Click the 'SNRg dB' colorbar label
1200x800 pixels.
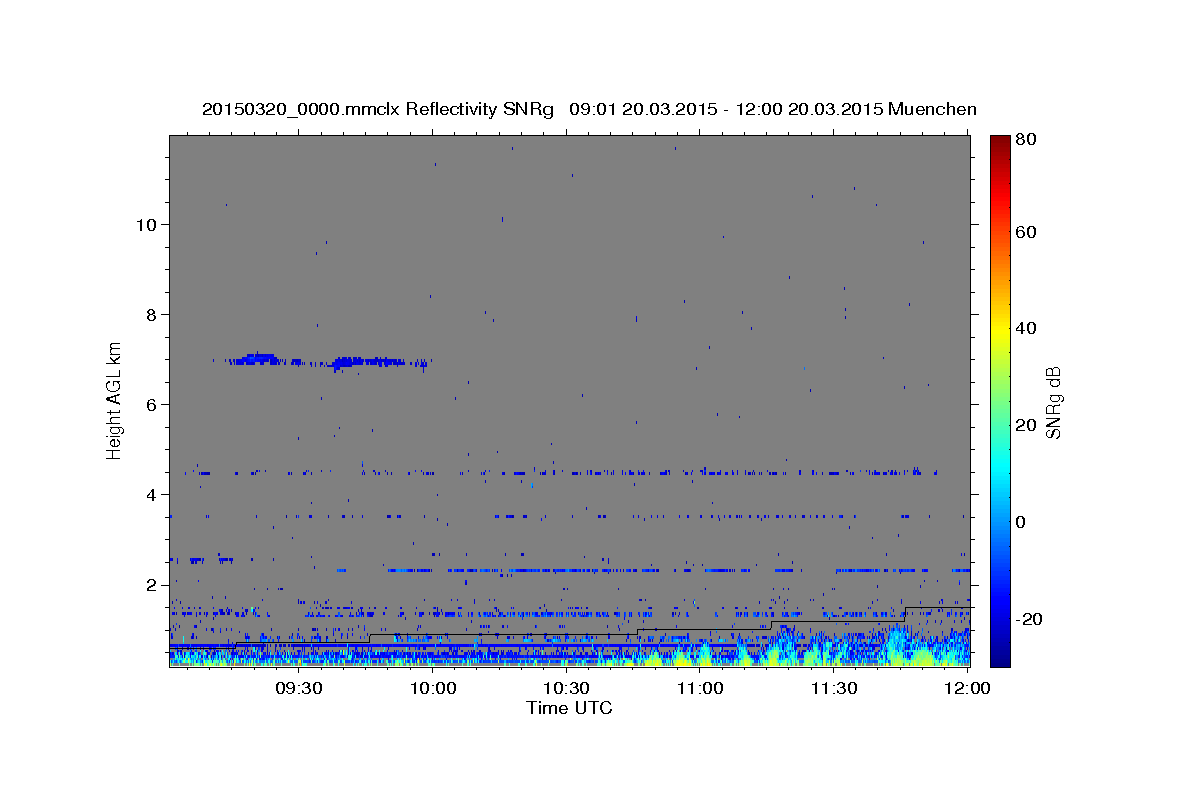[1053, 402]
